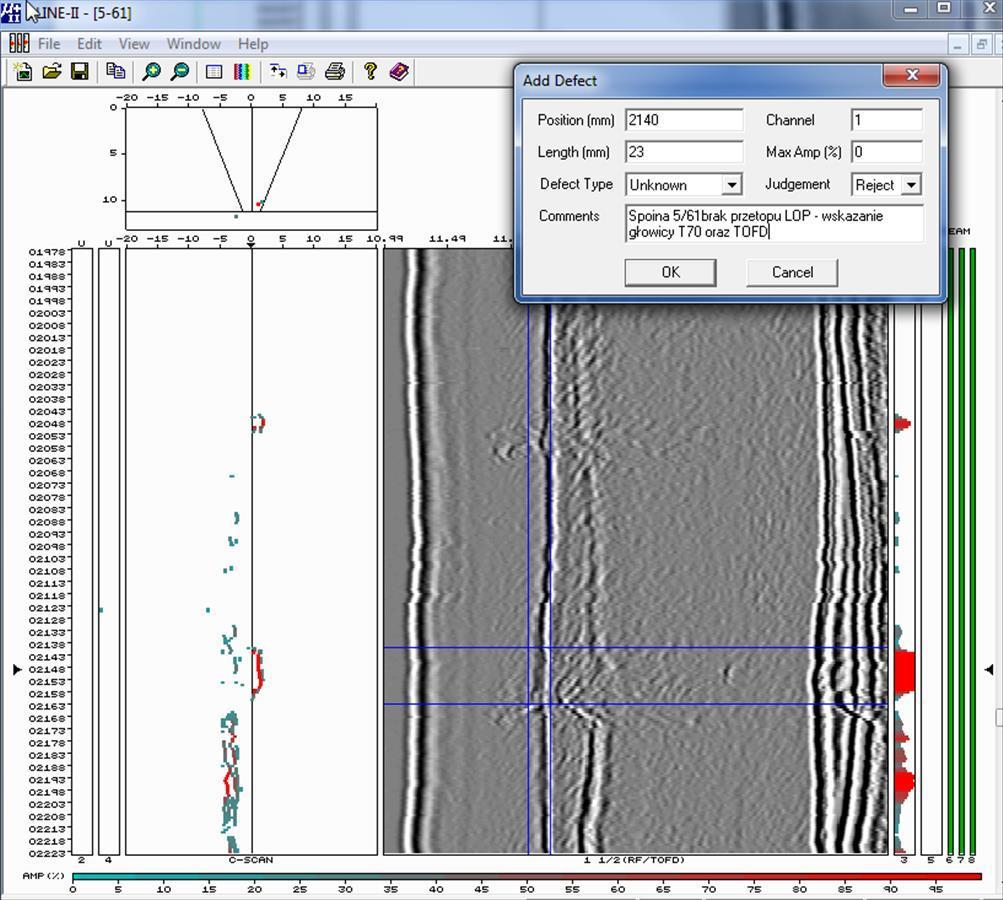1003x900 pixels.
Task: Confirm the defect with OK
Action: click(670, 272)
